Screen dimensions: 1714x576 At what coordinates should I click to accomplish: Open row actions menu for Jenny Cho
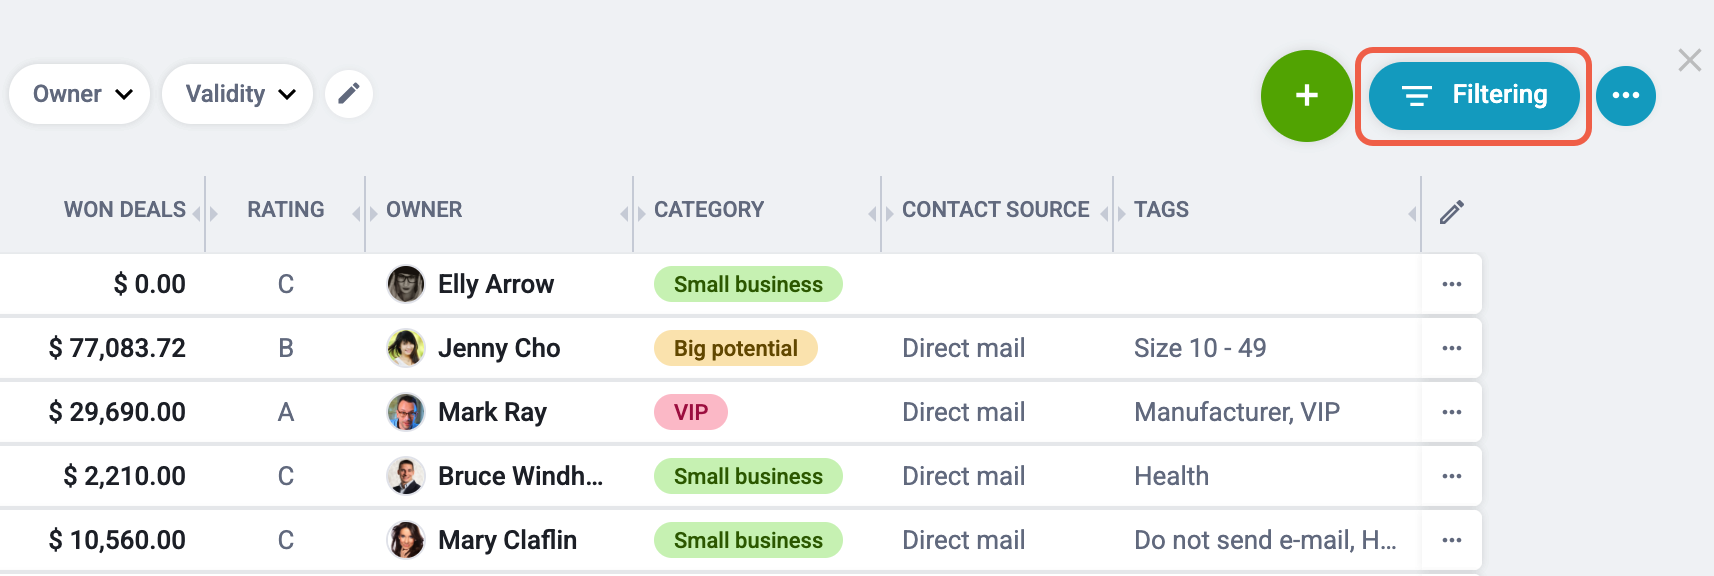1452,348
